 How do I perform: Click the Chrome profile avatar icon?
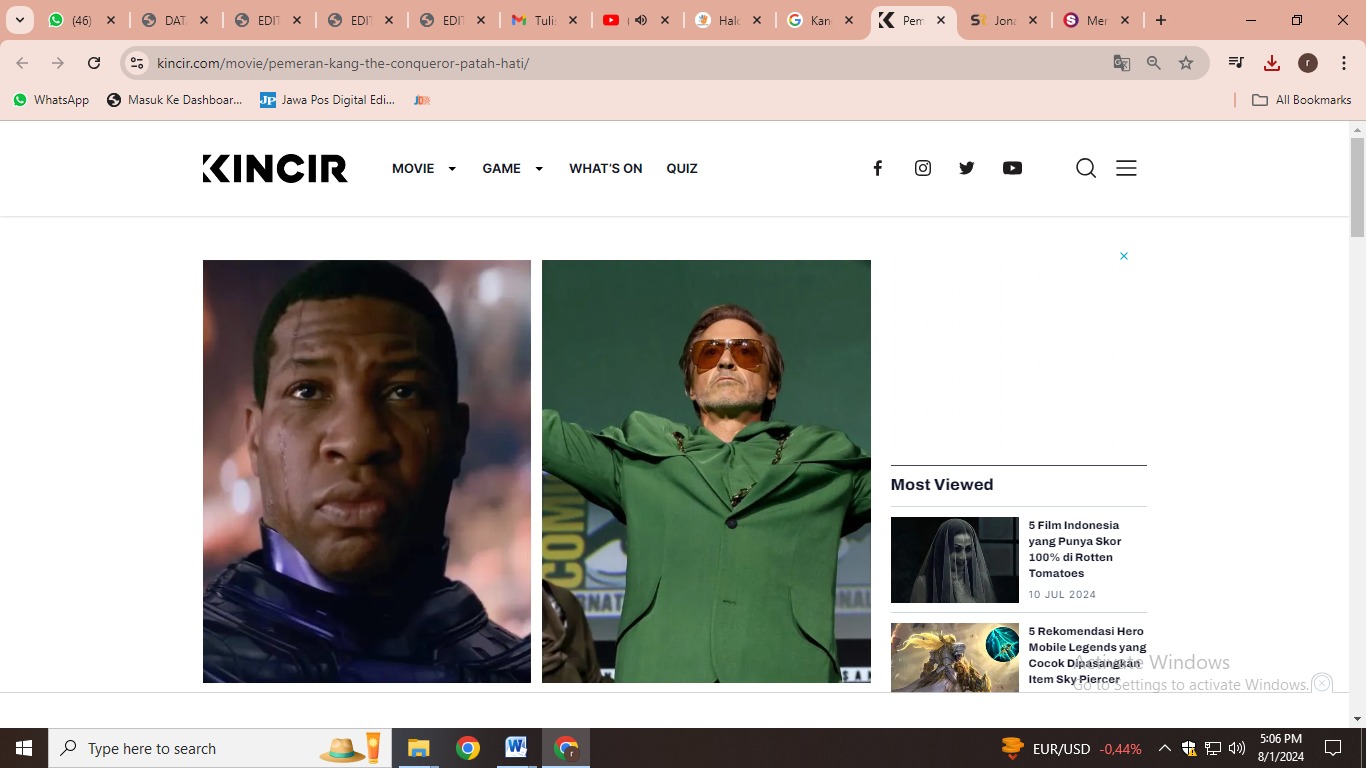[x=1307, y=62]
